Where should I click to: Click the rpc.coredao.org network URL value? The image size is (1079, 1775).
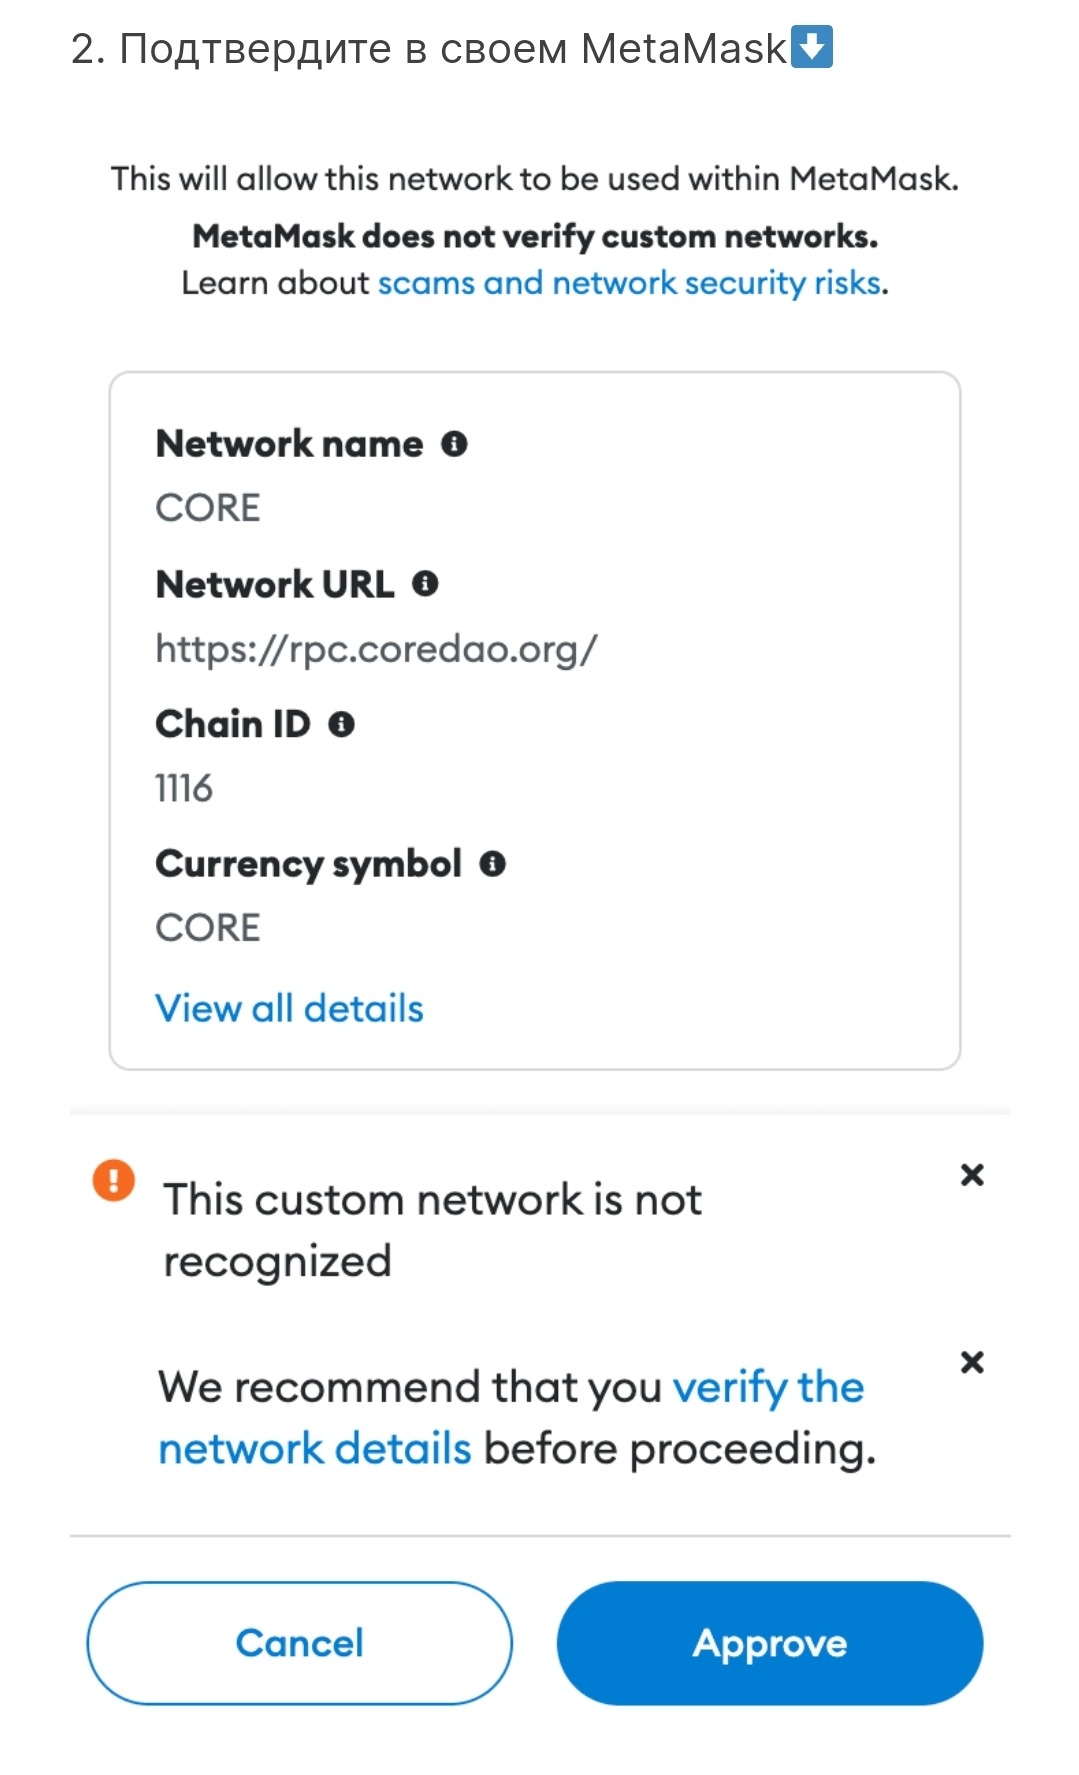[376, 650]
